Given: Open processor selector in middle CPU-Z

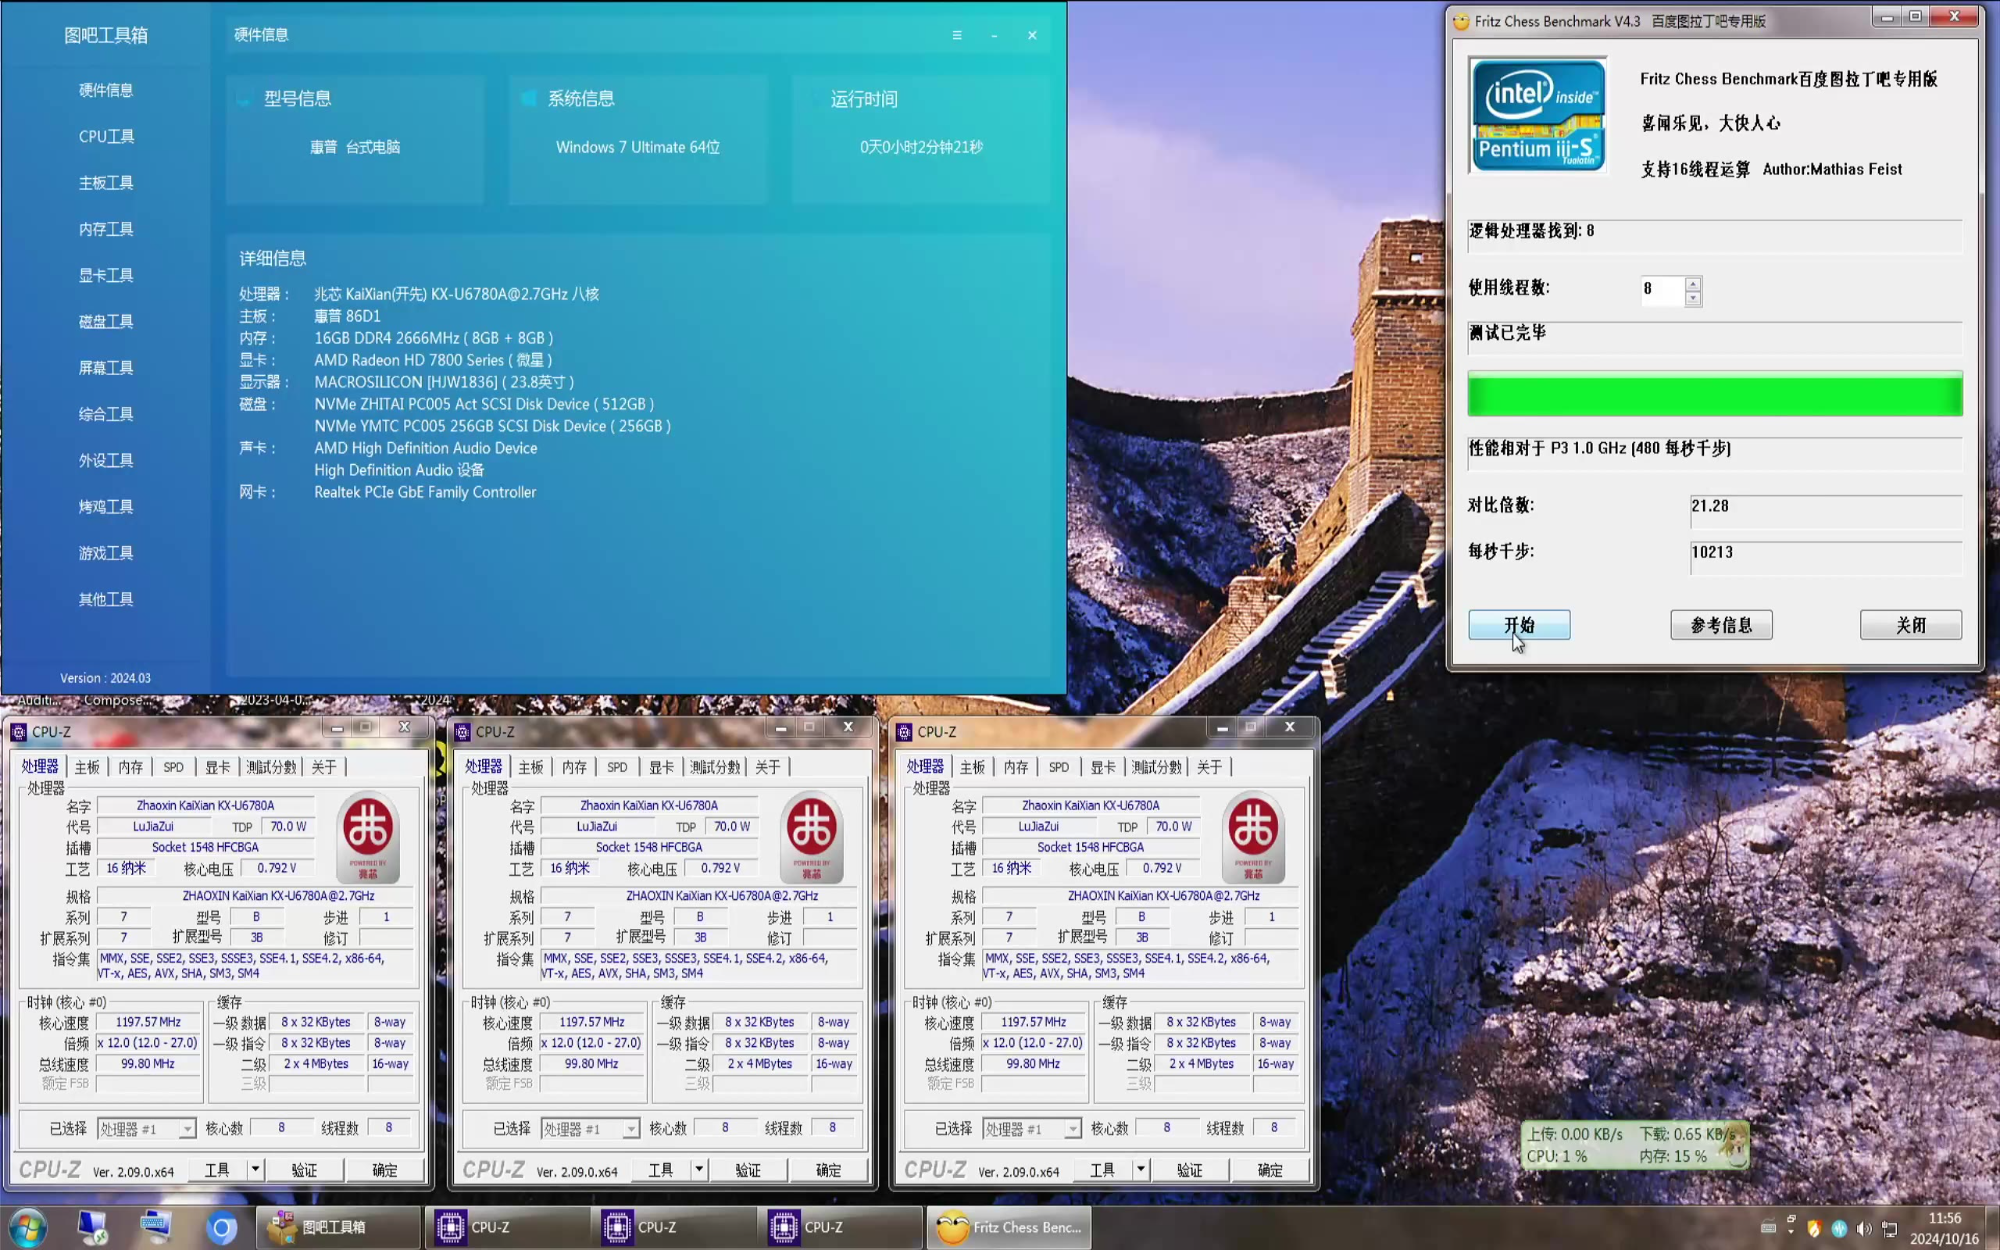Looking at the screenshot, I should tap(590, 1128).
